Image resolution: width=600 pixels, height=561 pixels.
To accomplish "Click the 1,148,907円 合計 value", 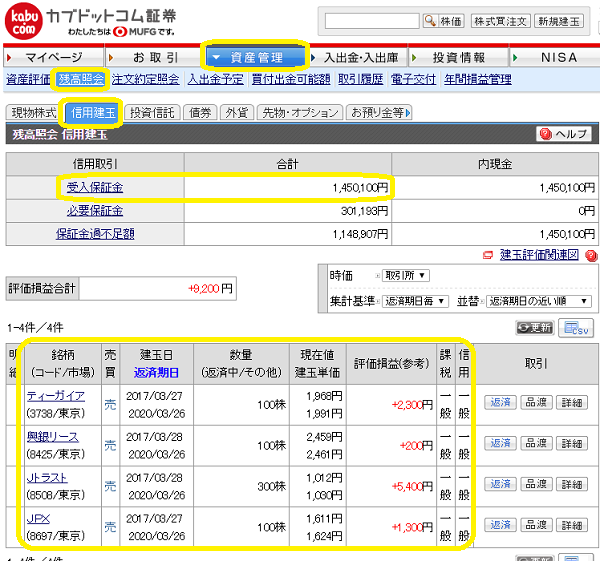I will click(360, 234).
